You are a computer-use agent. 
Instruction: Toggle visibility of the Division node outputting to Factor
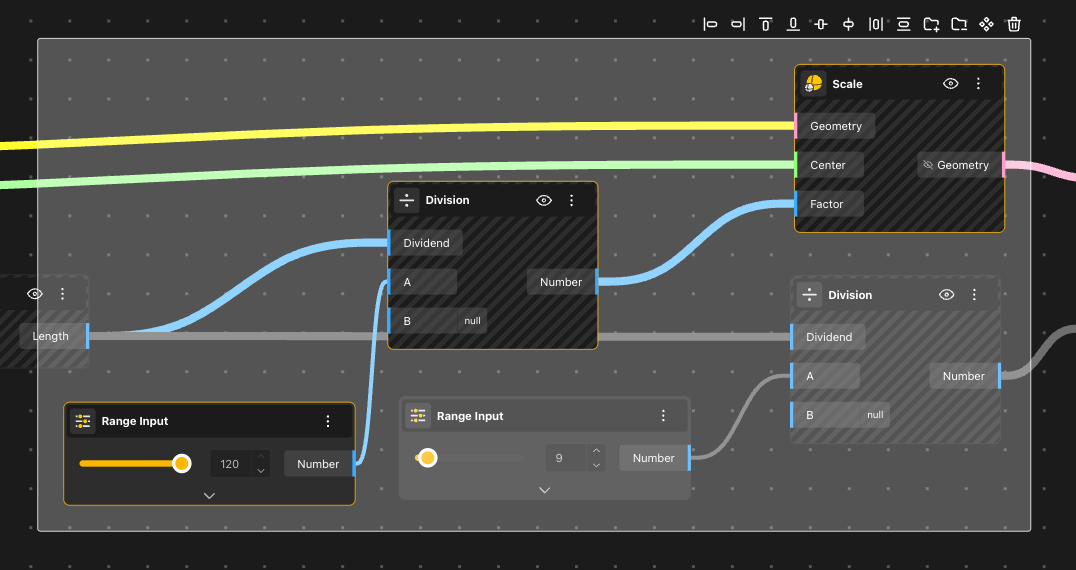tap(544, 200)
